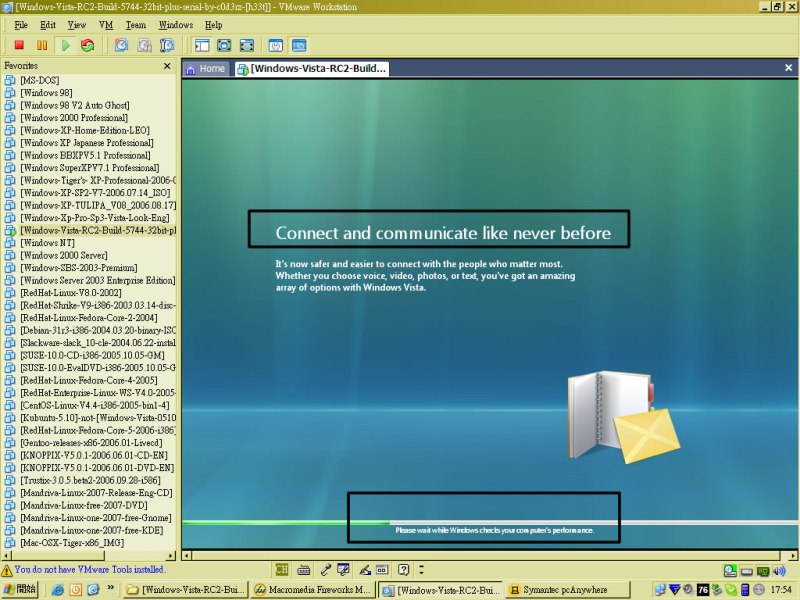
Task: Close the current VM tab
Action: point(788,67)
